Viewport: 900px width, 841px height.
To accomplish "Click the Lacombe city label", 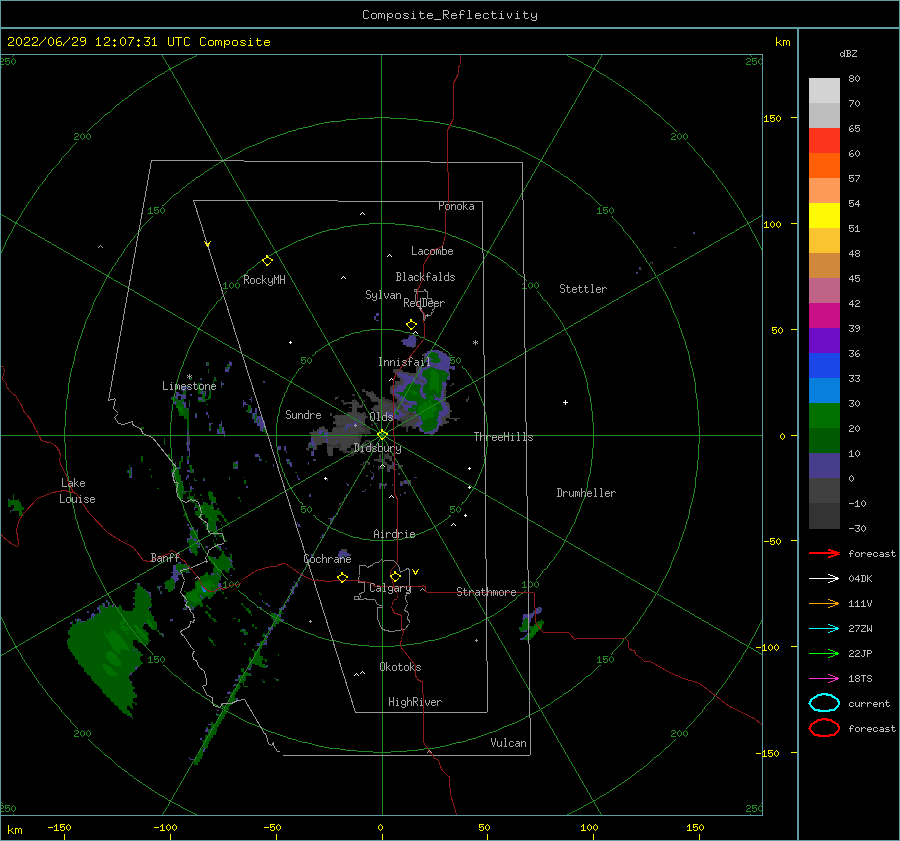I will pos(432,251).
